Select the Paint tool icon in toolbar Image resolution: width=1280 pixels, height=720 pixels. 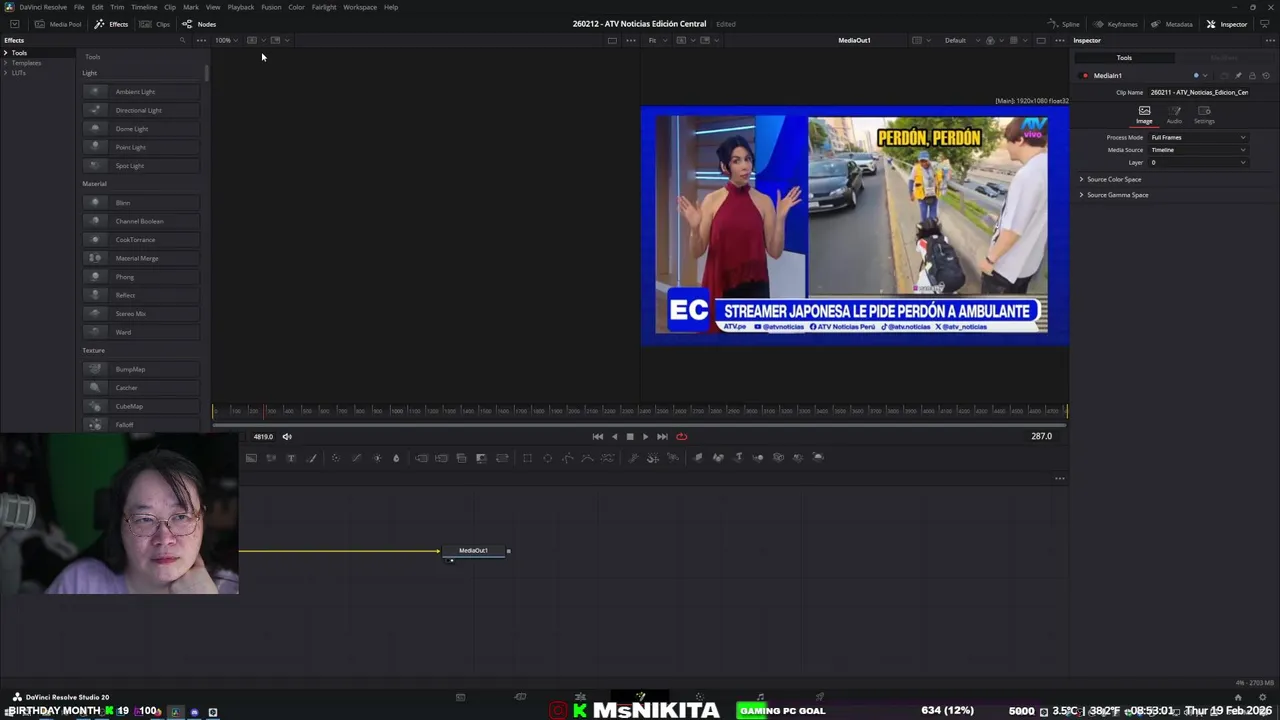[x=311, y=458]
